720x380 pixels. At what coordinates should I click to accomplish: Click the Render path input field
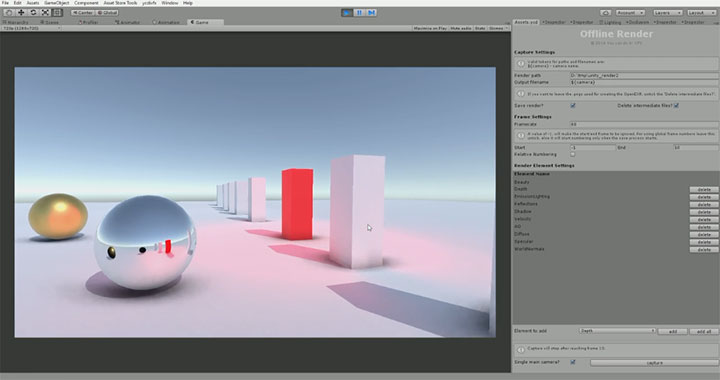pyautogui.click(x=644, y=75)
